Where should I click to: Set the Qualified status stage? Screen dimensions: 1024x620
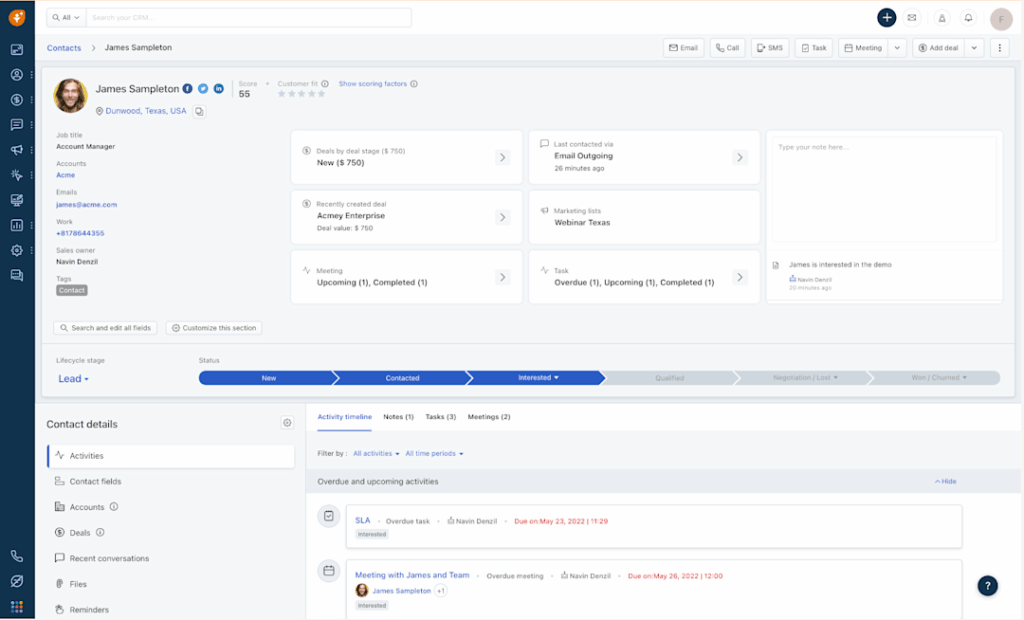[669, 378]
